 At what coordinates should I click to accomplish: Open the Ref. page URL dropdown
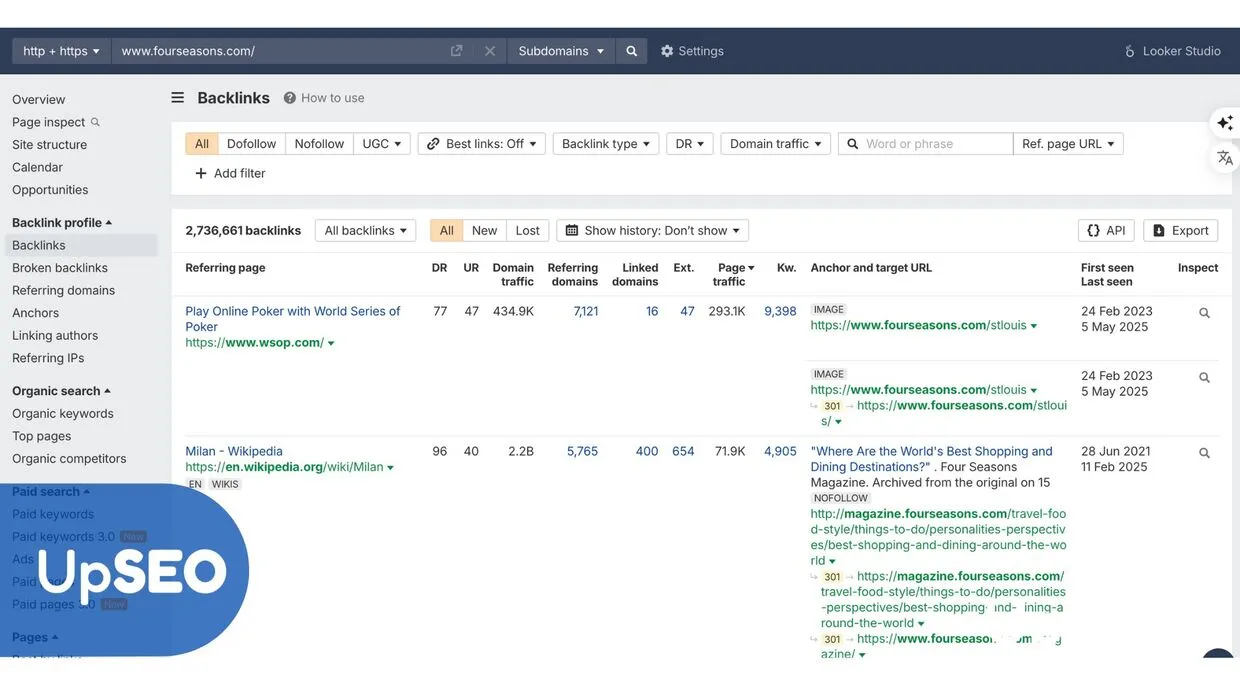(x=1068, y=144)
